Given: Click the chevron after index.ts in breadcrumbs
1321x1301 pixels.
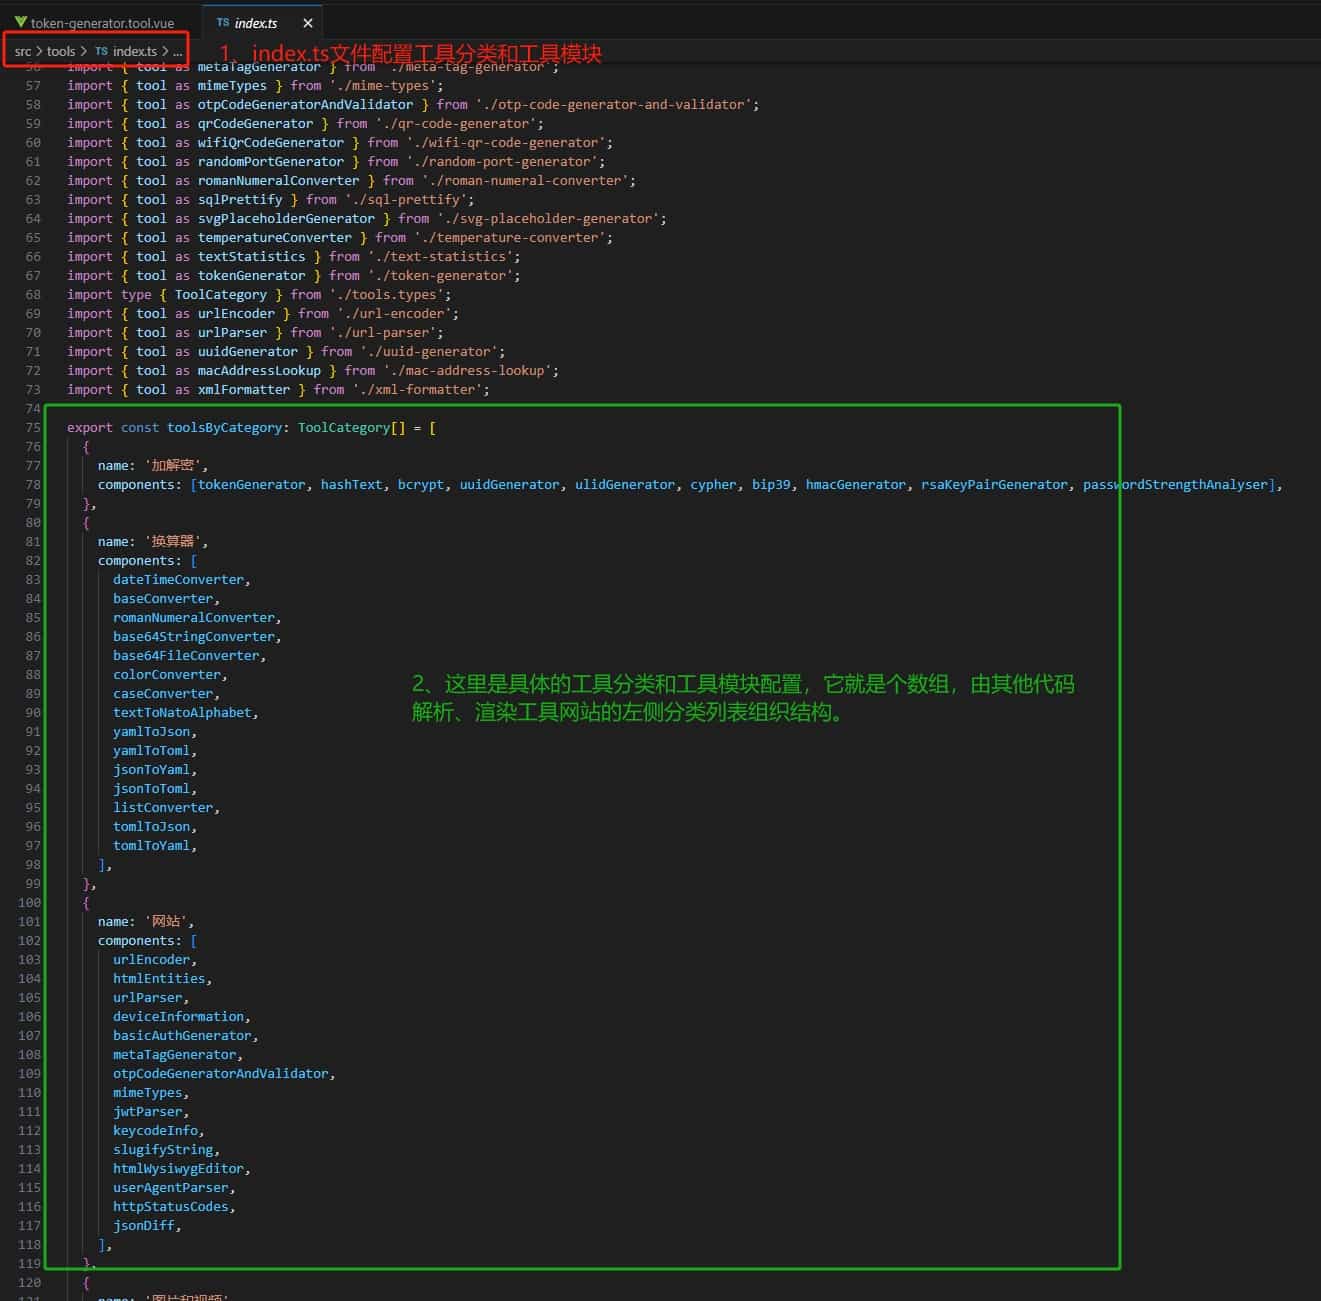Looking at the screenshot, I should click(x=166, y=51).
